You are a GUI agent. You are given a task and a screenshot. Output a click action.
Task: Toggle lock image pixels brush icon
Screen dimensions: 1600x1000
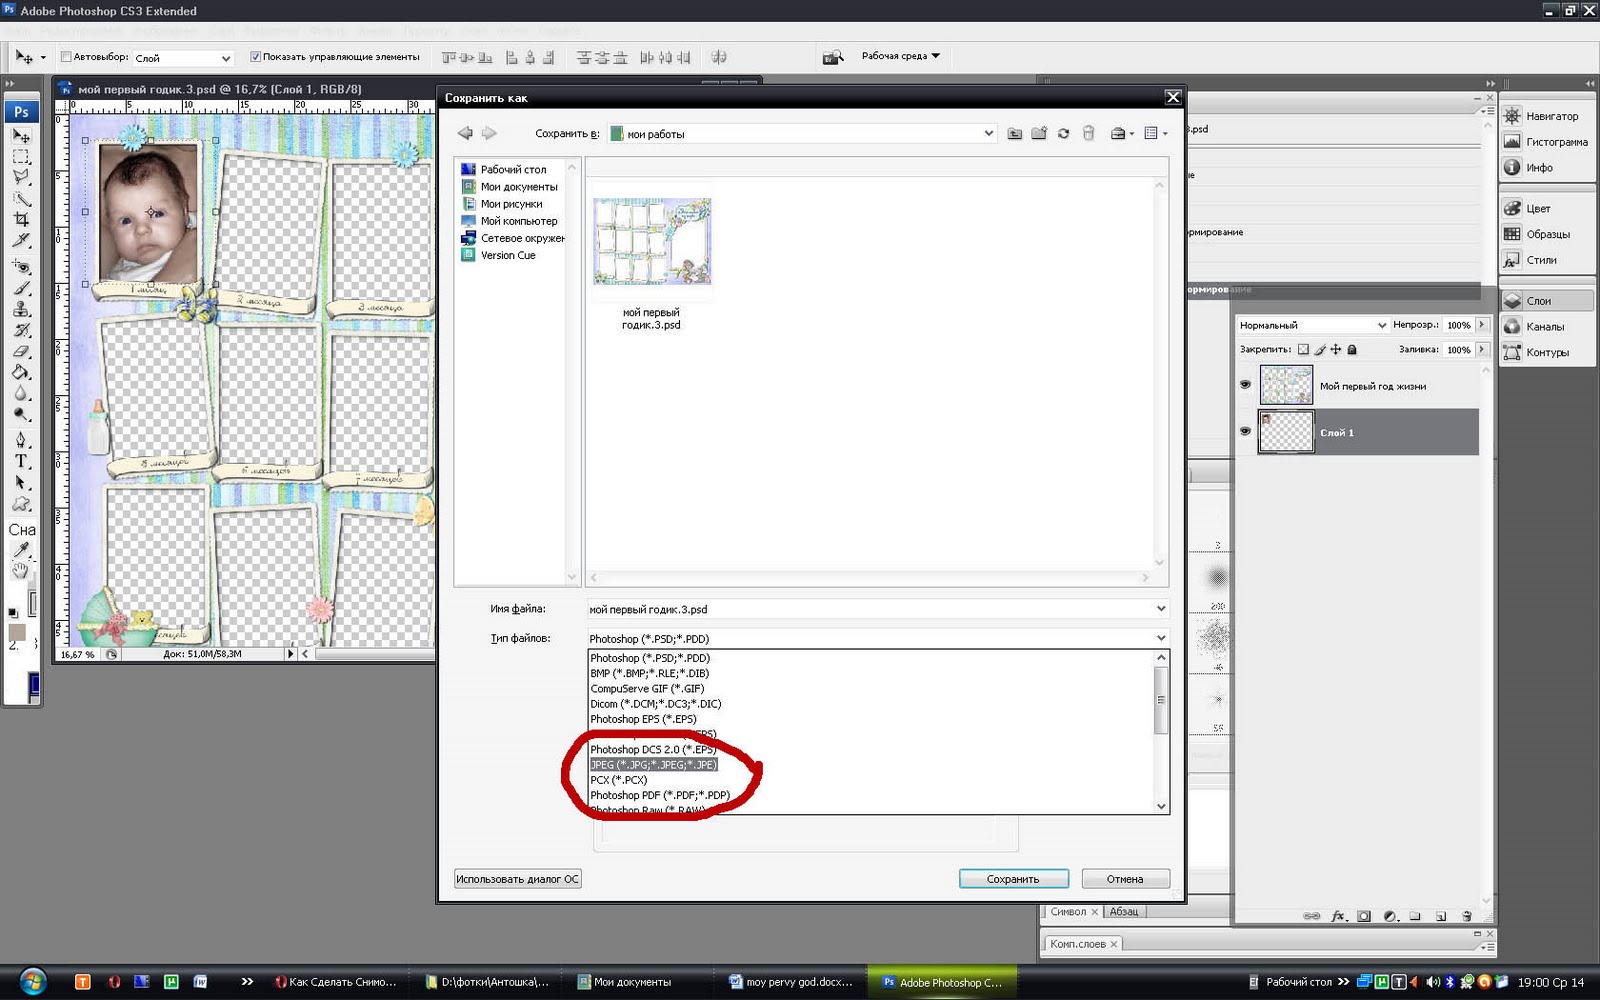click(x=1320, y=350)
